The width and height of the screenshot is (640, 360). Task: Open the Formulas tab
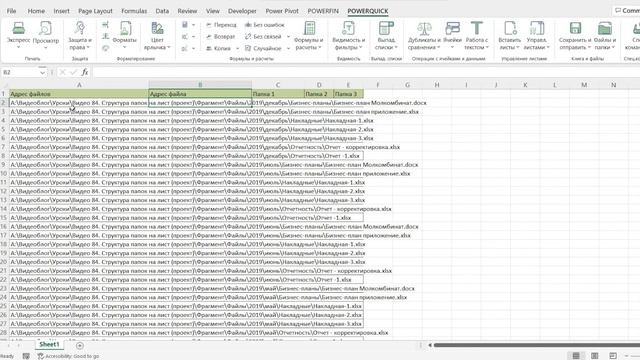tap(134, 11)
